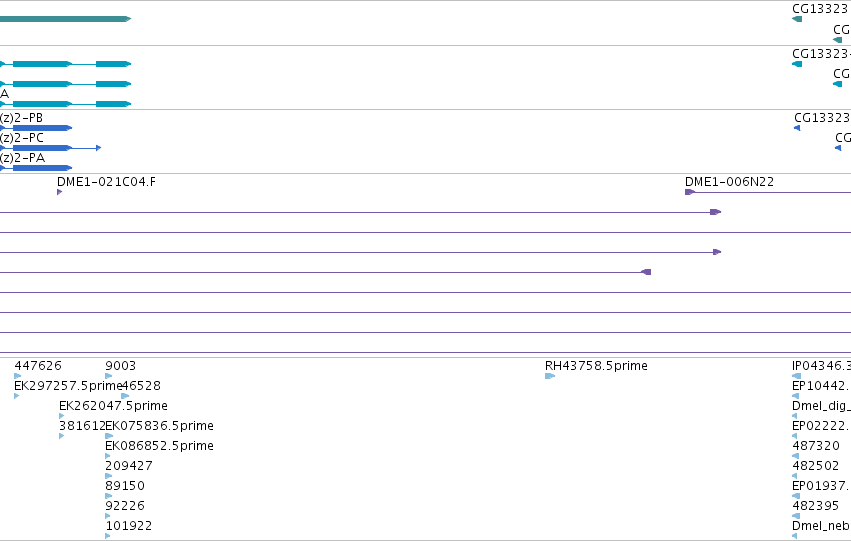Click the 92226 feature label

pos(125,506)
